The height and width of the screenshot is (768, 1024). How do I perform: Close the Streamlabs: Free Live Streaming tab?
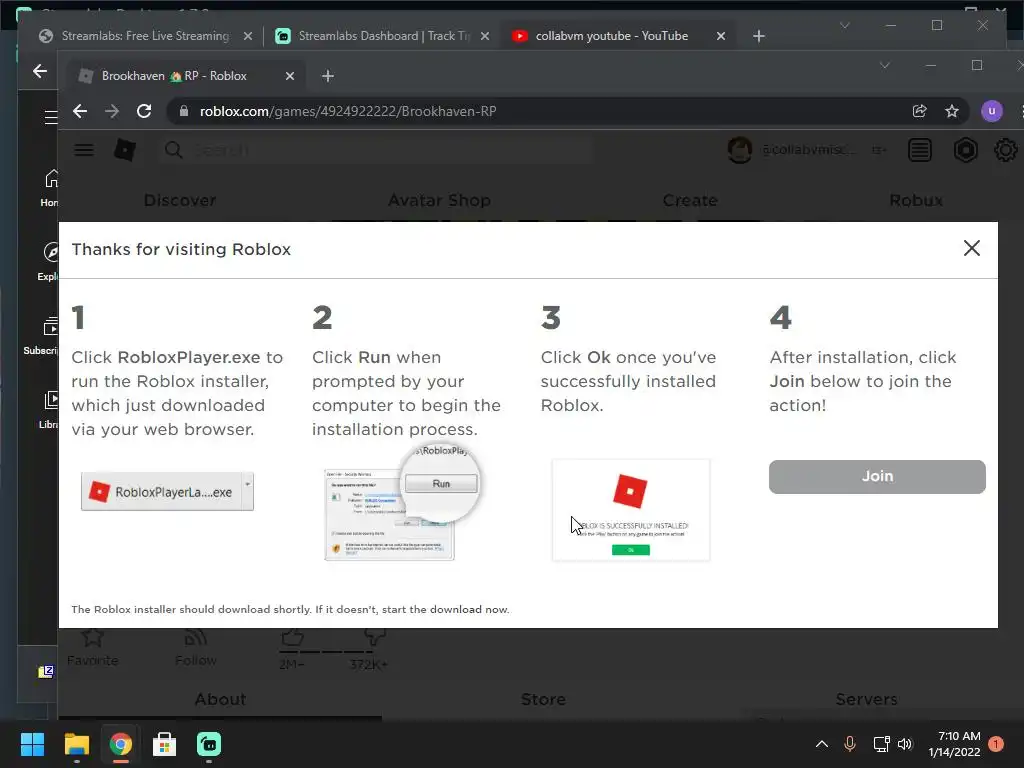tap(248, 36)
